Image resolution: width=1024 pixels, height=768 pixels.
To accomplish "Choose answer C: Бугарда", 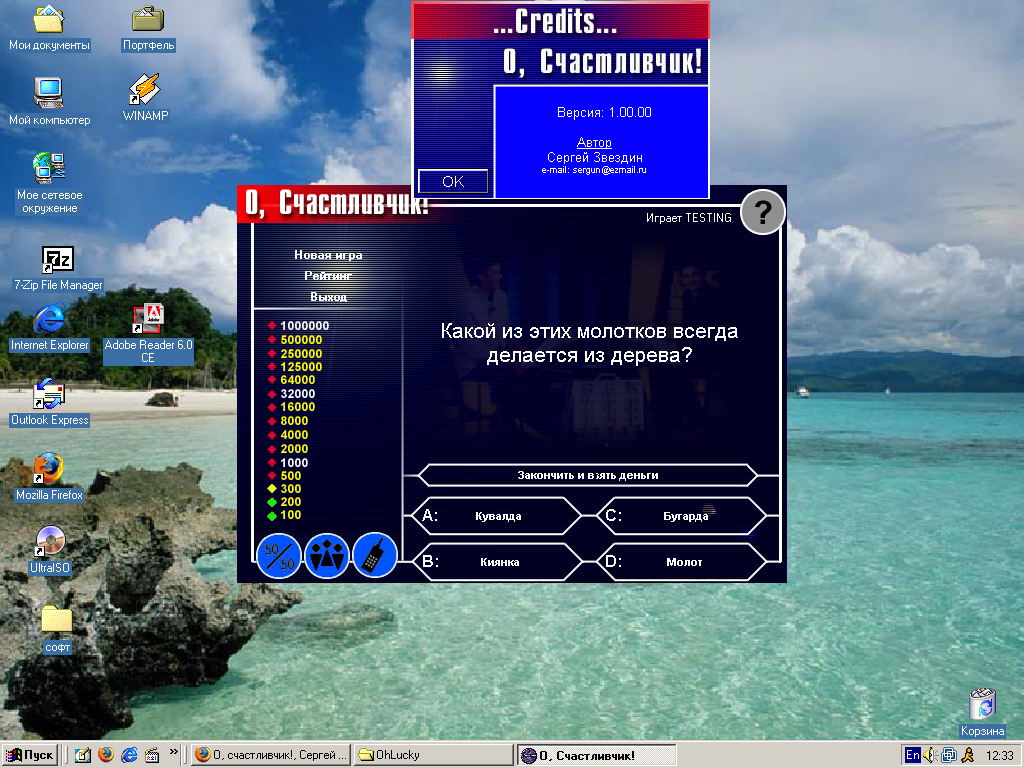I will [x=684, y=516].
